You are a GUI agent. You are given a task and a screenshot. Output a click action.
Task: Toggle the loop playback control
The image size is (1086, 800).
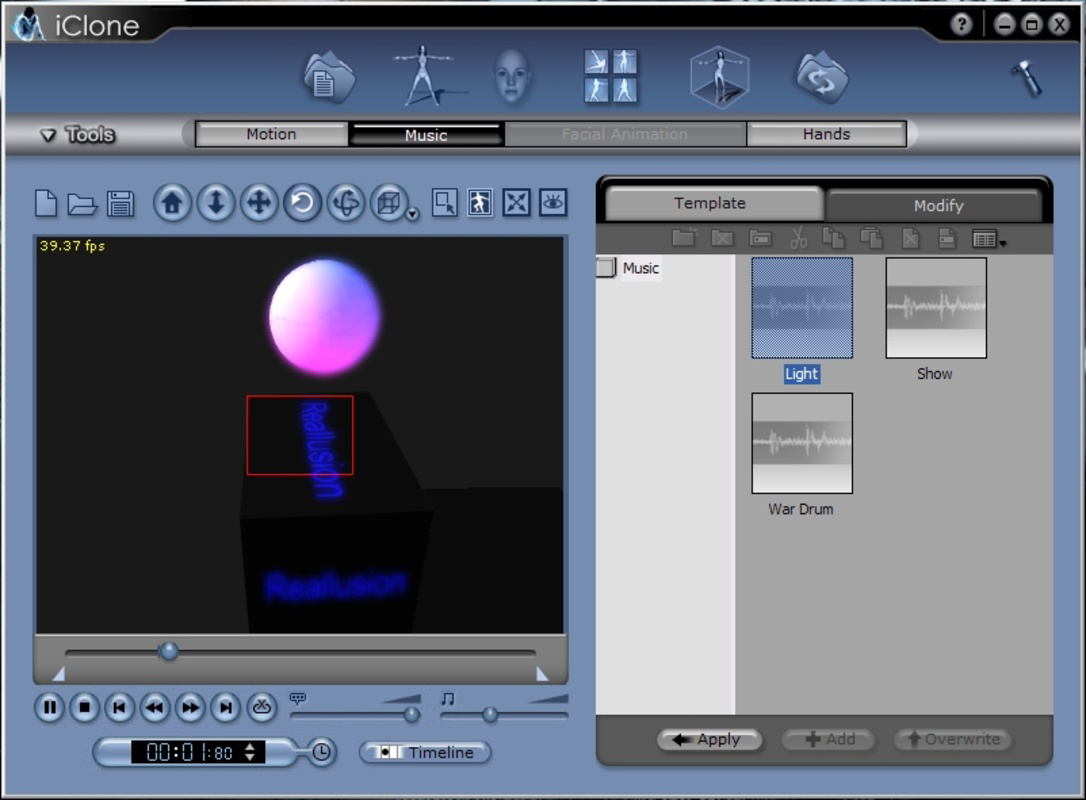(x=260, y=708)
